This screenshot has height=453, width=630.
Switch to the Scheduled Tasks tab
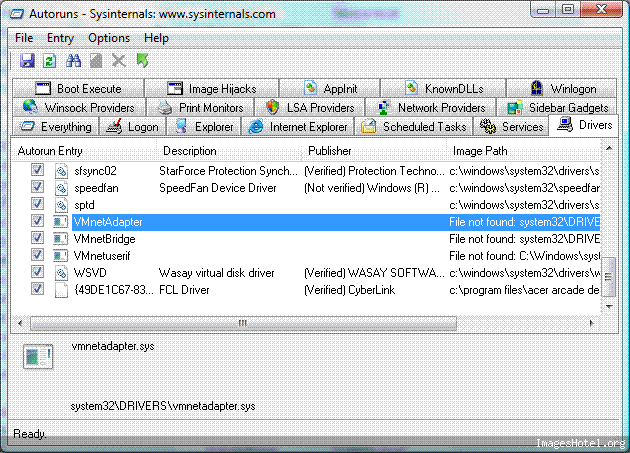pos(413,127)
